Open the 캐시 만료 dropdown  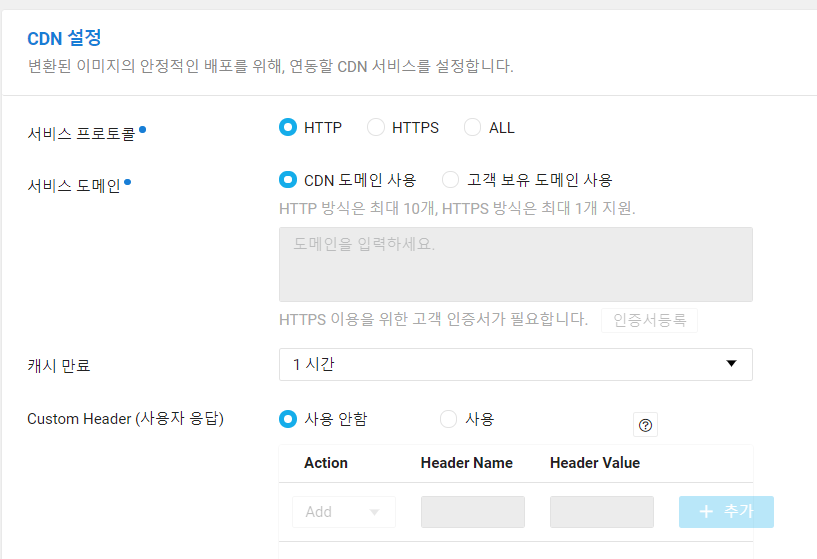516,364
